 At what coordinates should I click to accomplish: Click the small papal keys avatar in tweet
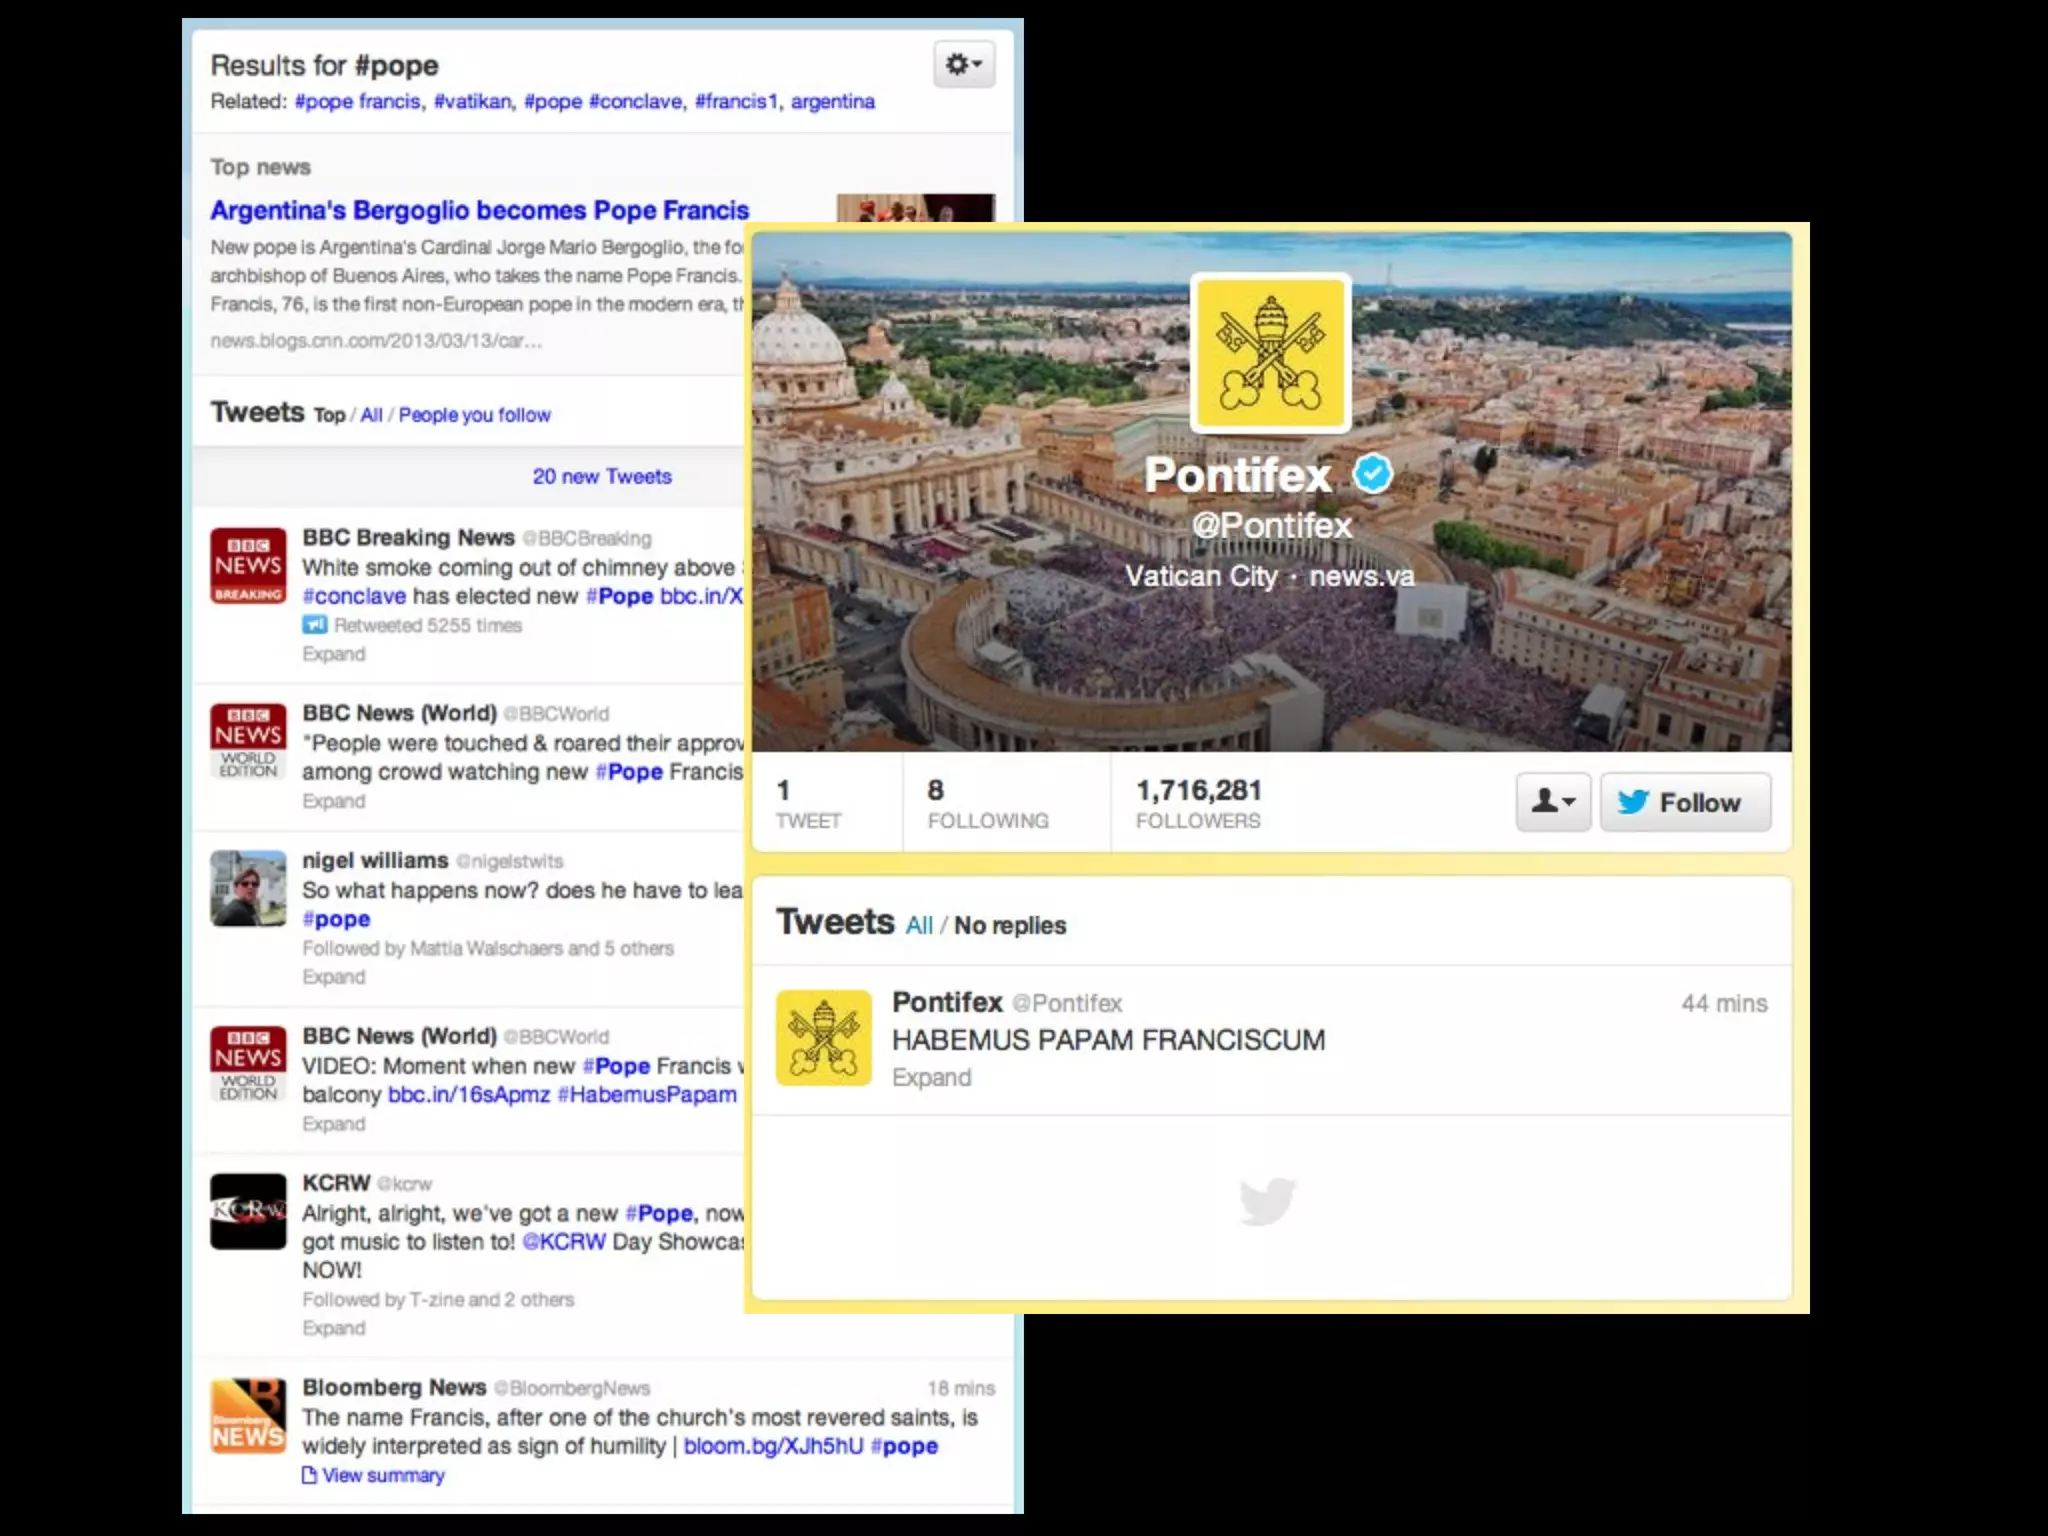tap(824, 1038)
